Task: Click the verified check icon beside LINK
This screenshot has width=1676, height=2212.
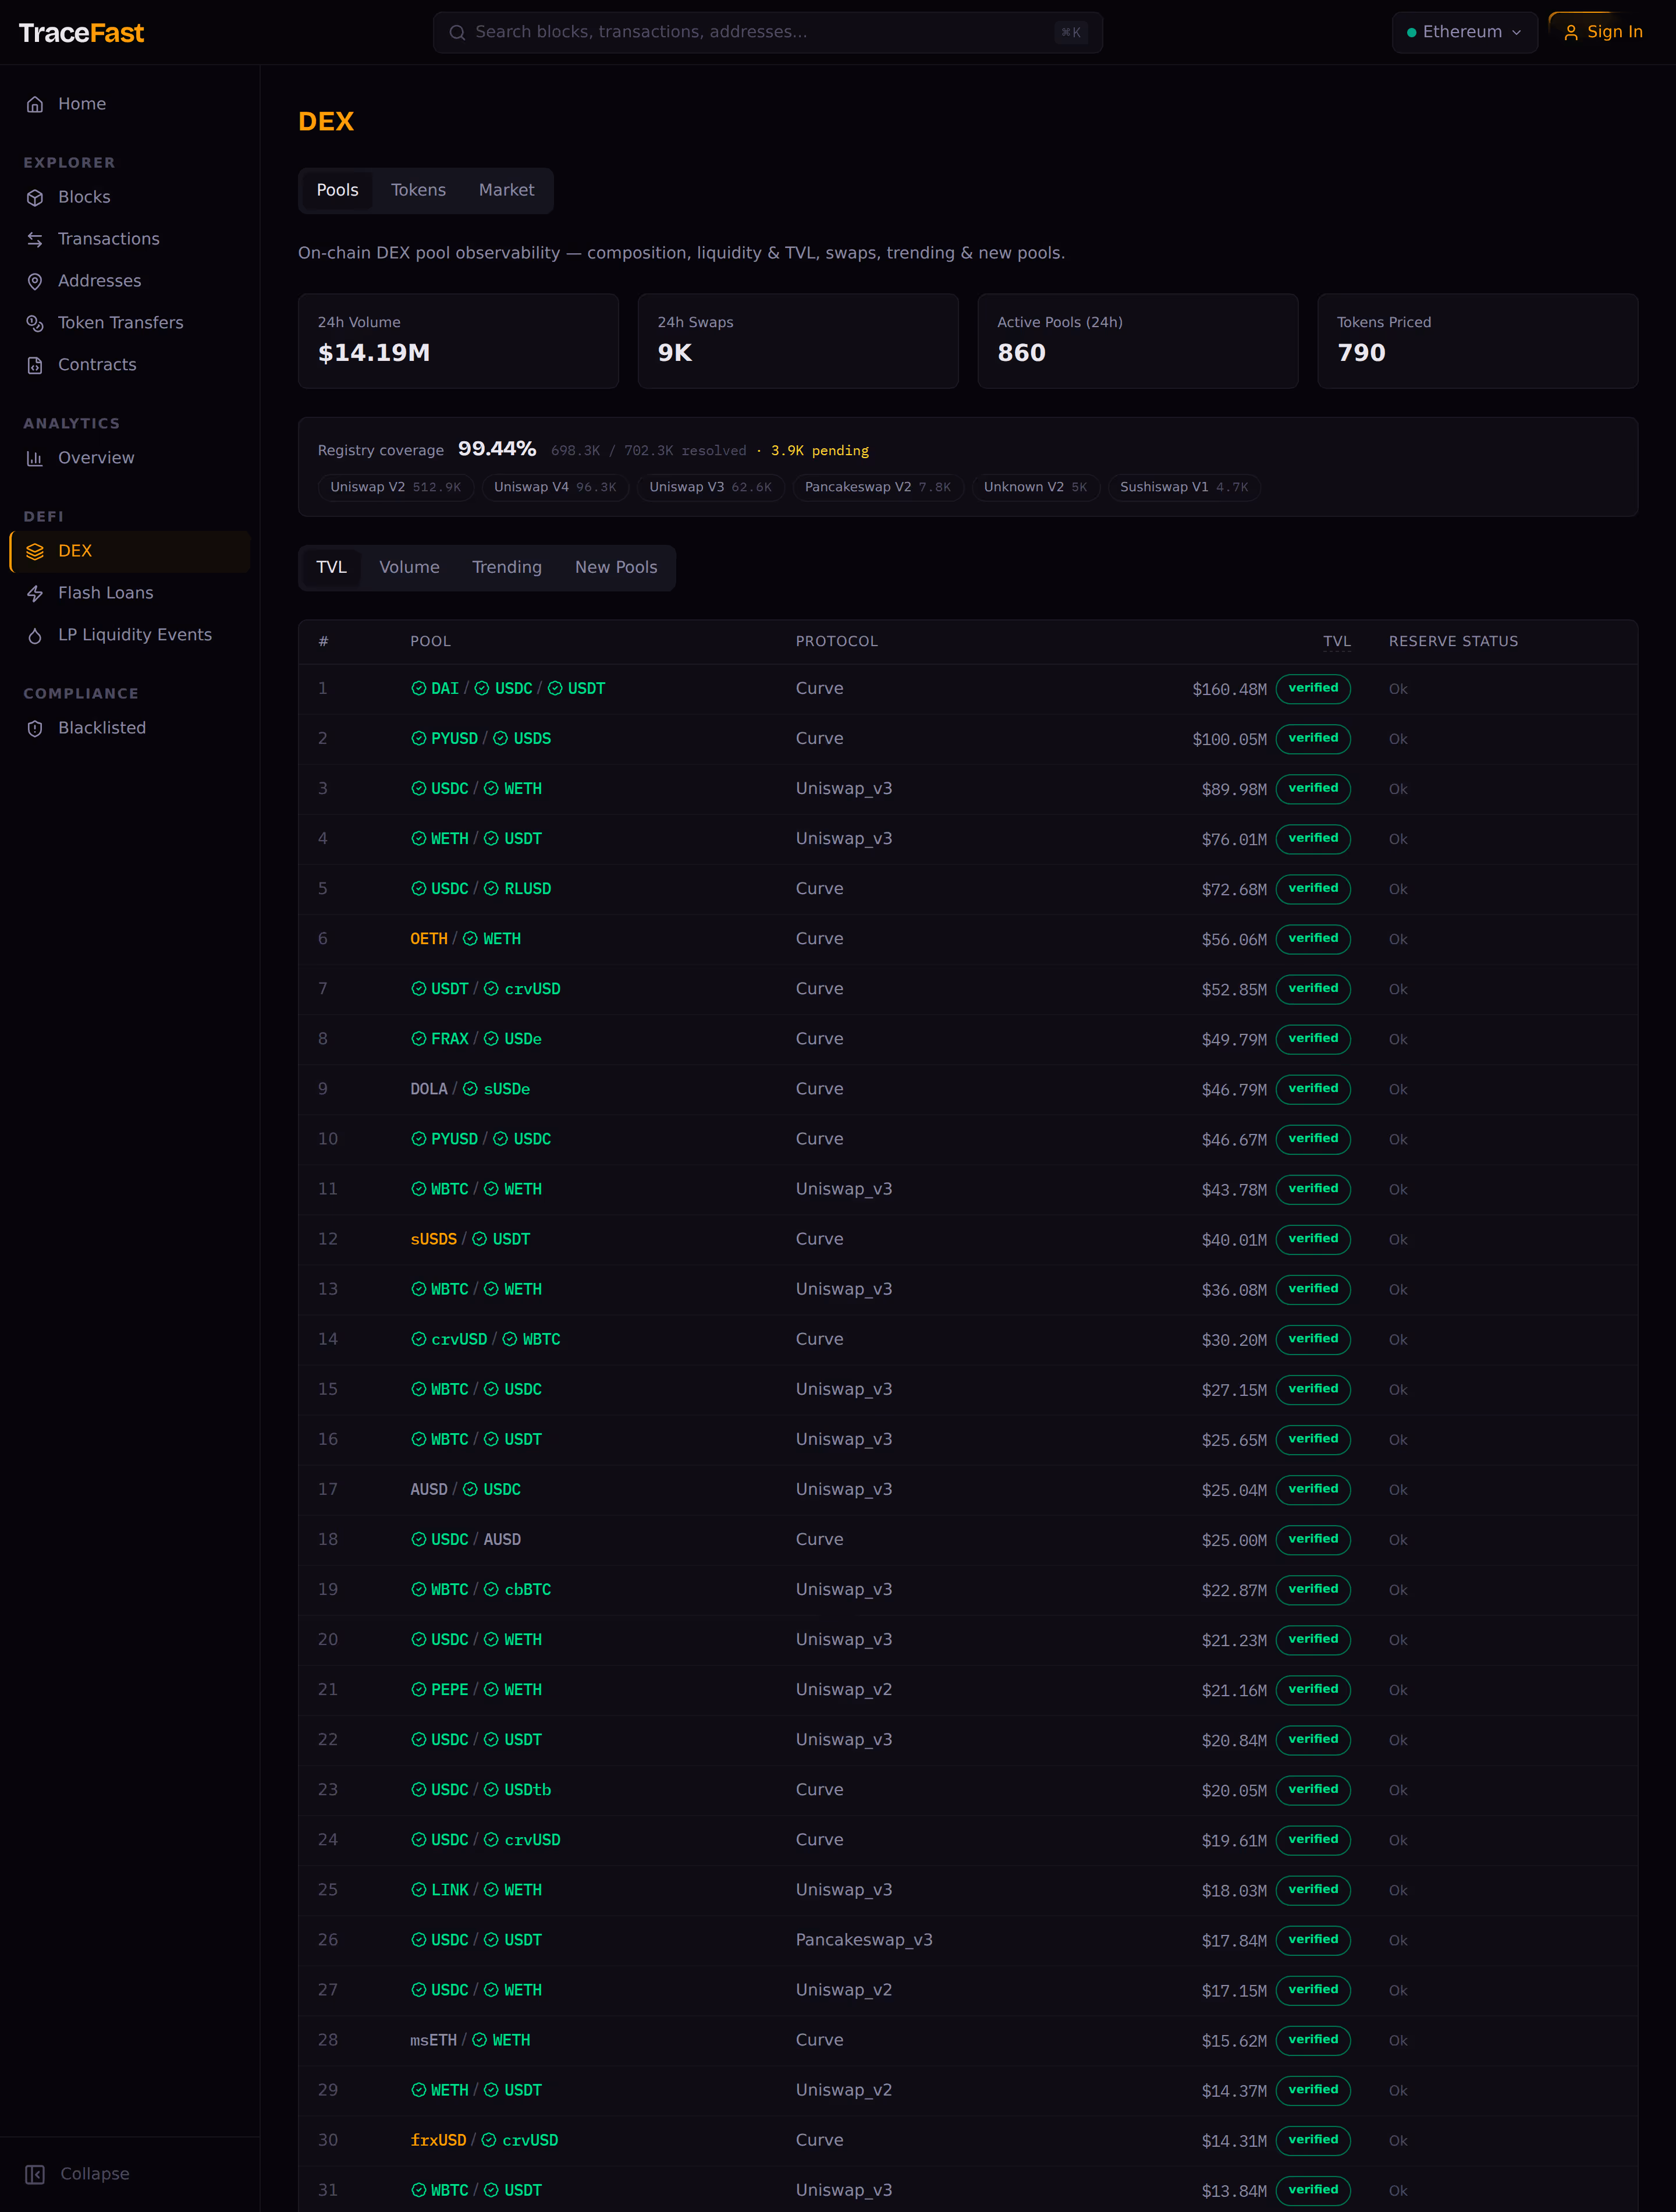Action: [419, 1890]
